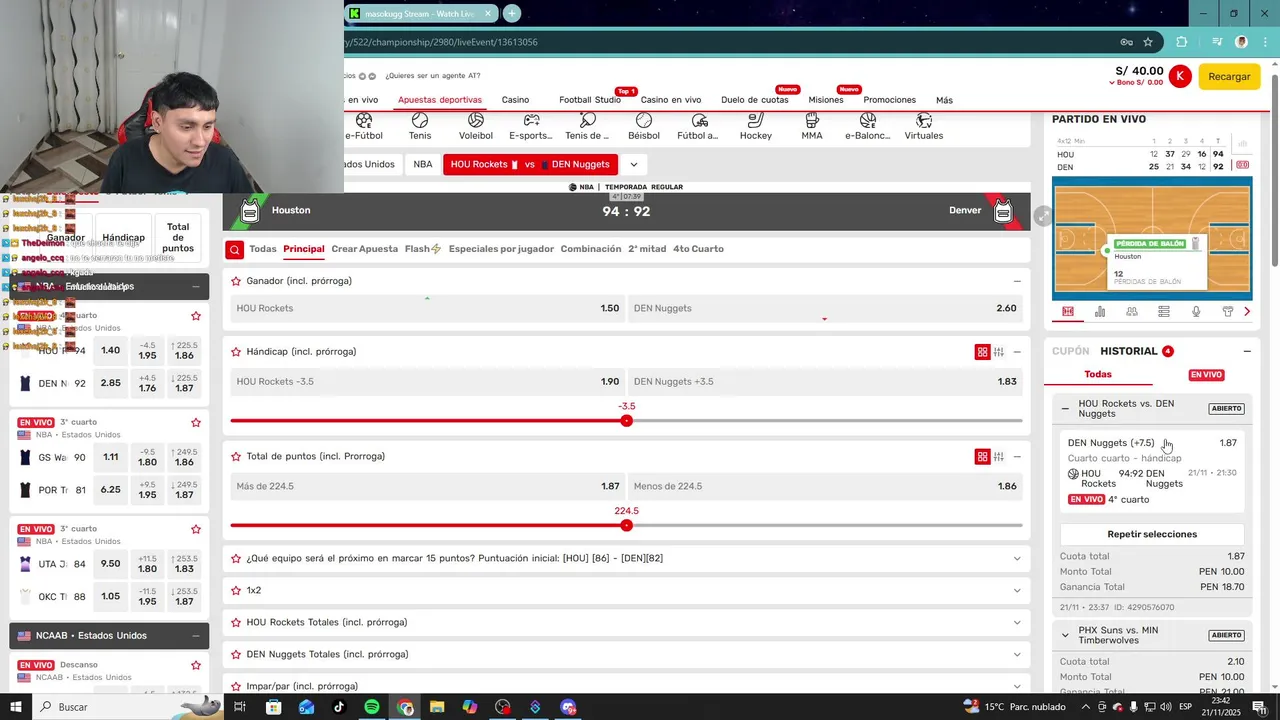Favorite the DEN Nuggets Totales market star
Image resolution: width=1280 pixels, height=720 pixels.
point(236,655)
